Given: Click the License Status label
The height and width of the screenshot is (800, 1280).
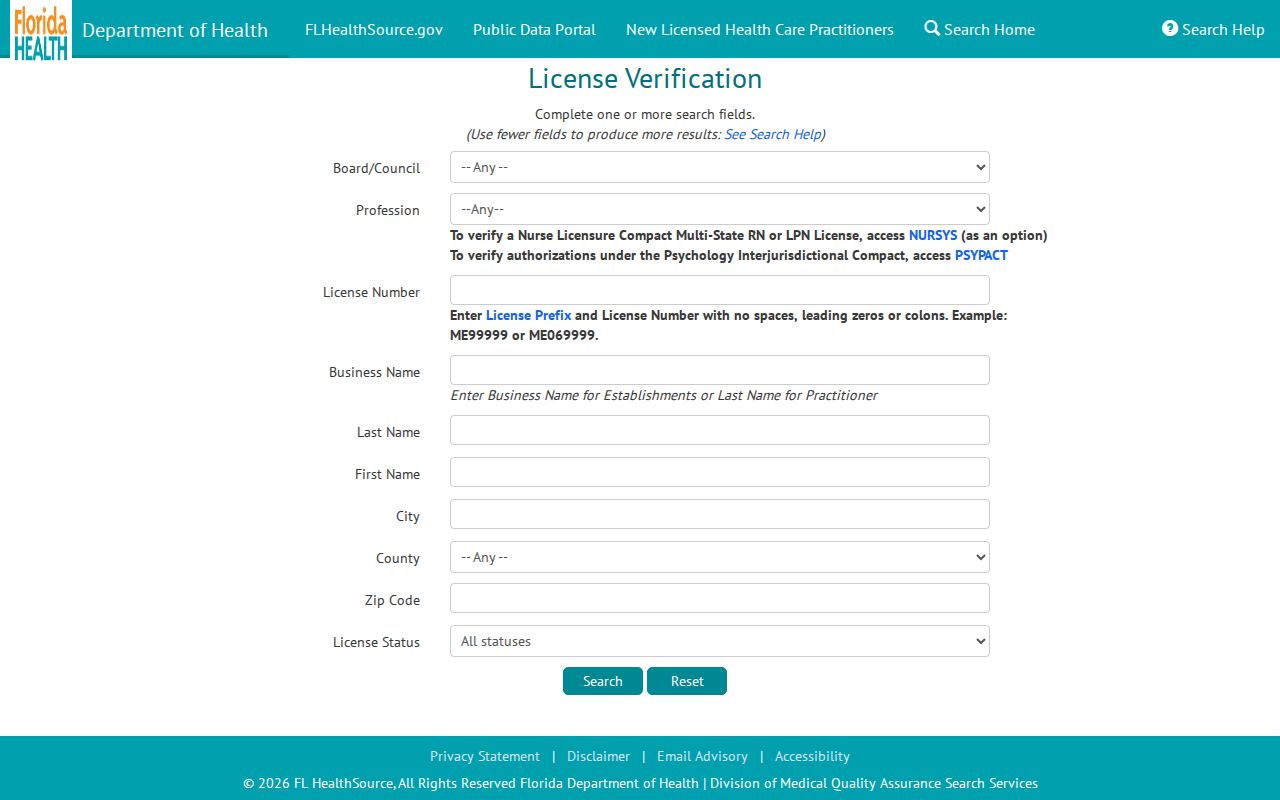Looking at the screenshot, I should pos(376,642).
